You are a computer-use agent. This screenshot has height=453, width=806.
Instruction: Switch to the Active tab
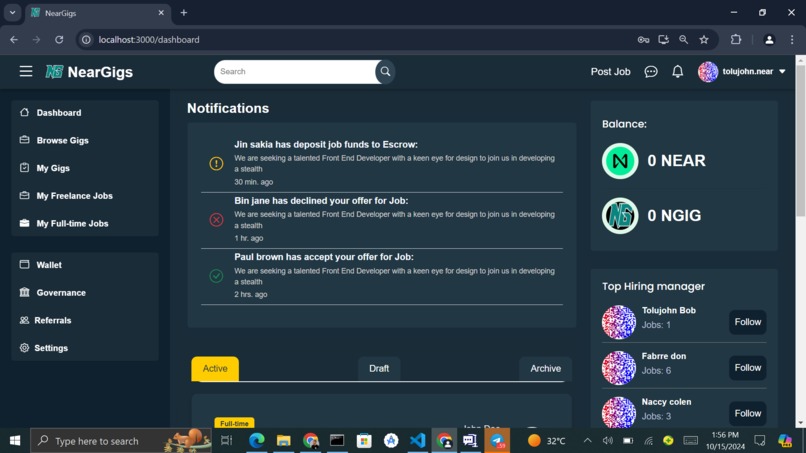coord(215,369)
